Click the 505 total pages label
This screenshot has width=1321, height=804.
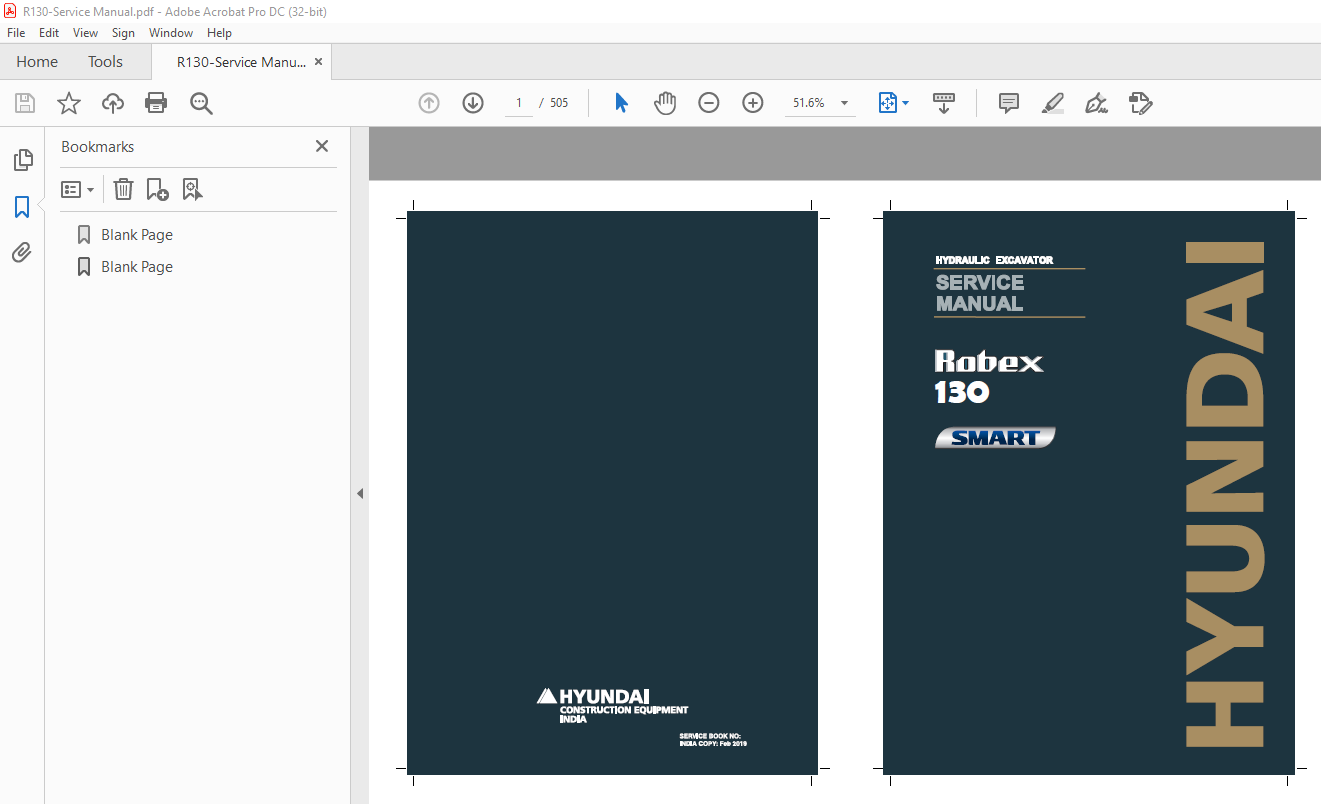[559, 103]
